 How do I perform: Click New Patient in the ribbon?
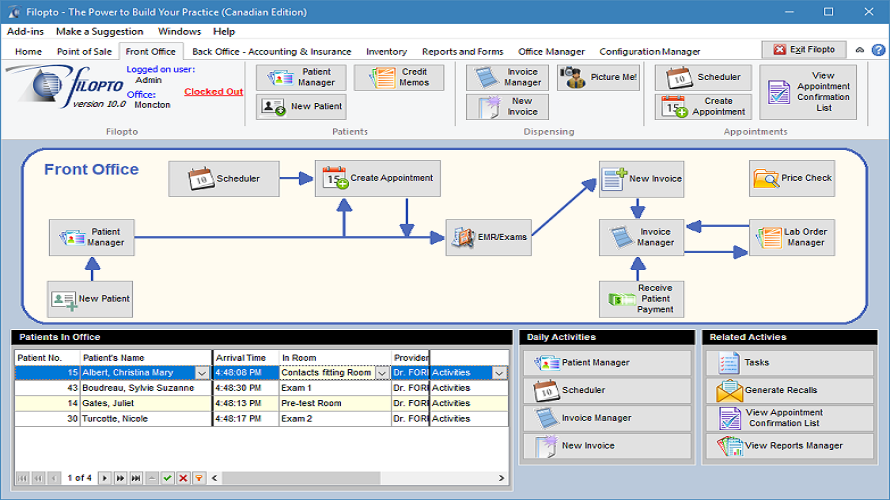301,107
